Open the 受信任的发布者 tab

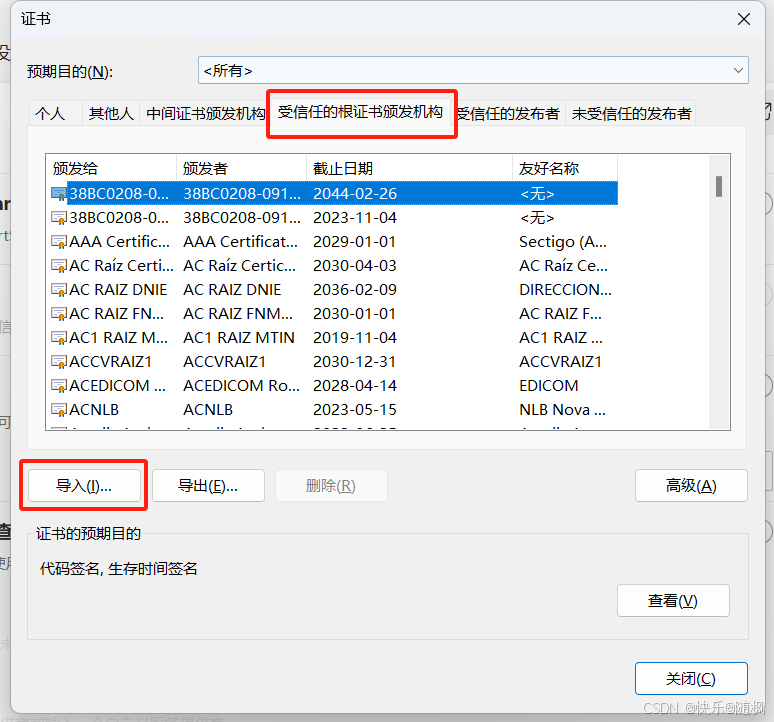[x=508, y=114]
